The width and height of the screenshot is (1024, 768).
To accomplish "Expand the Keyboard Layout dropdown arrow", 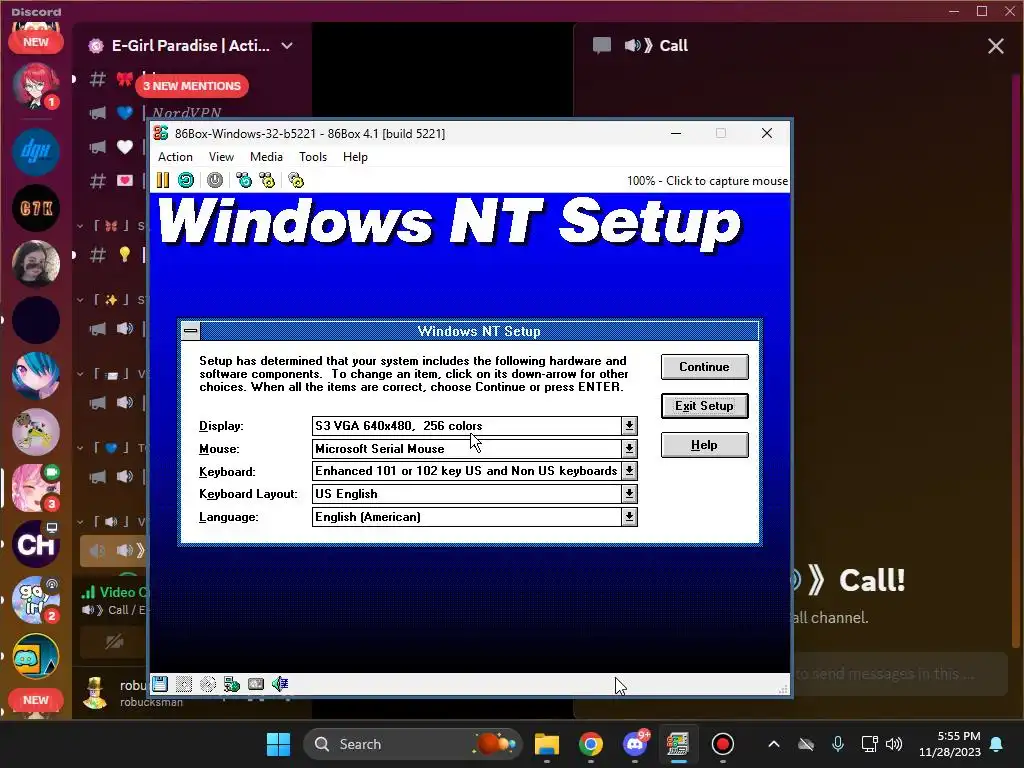I will click(629, 494).
